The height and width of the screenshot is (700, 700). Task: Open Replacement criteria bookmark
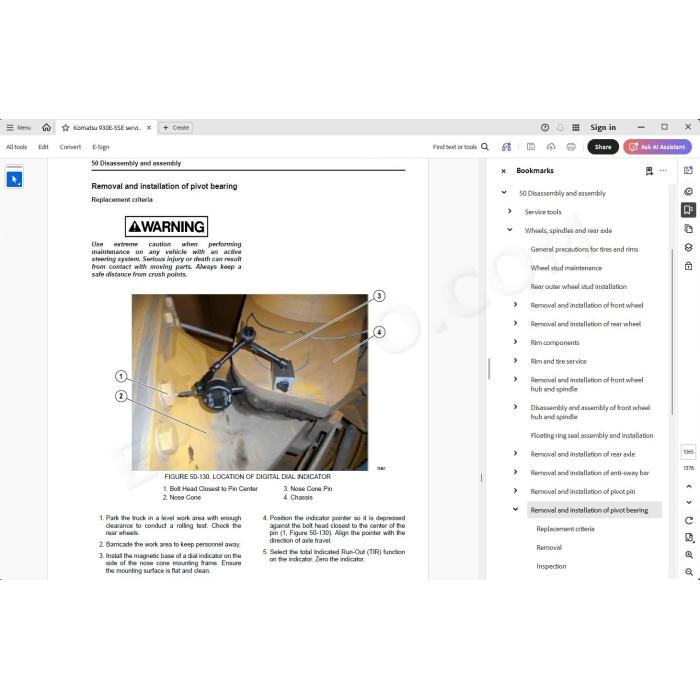[x=566, y=529]
